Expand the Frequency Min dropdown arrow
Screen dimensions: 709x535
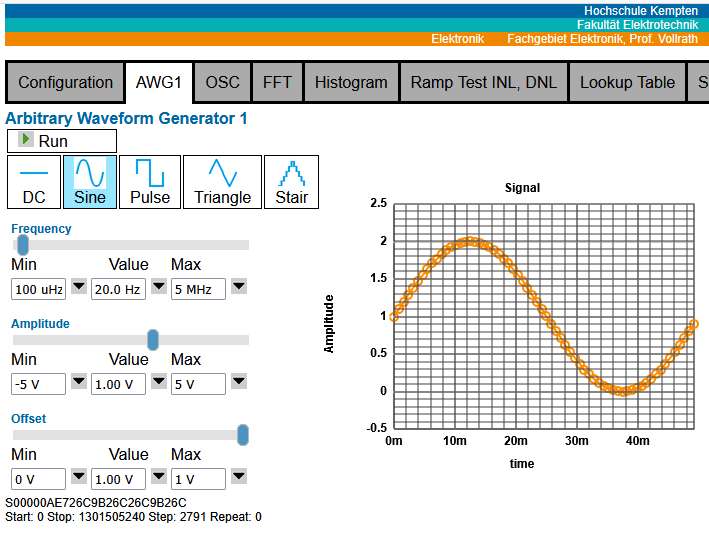point(78,288)
